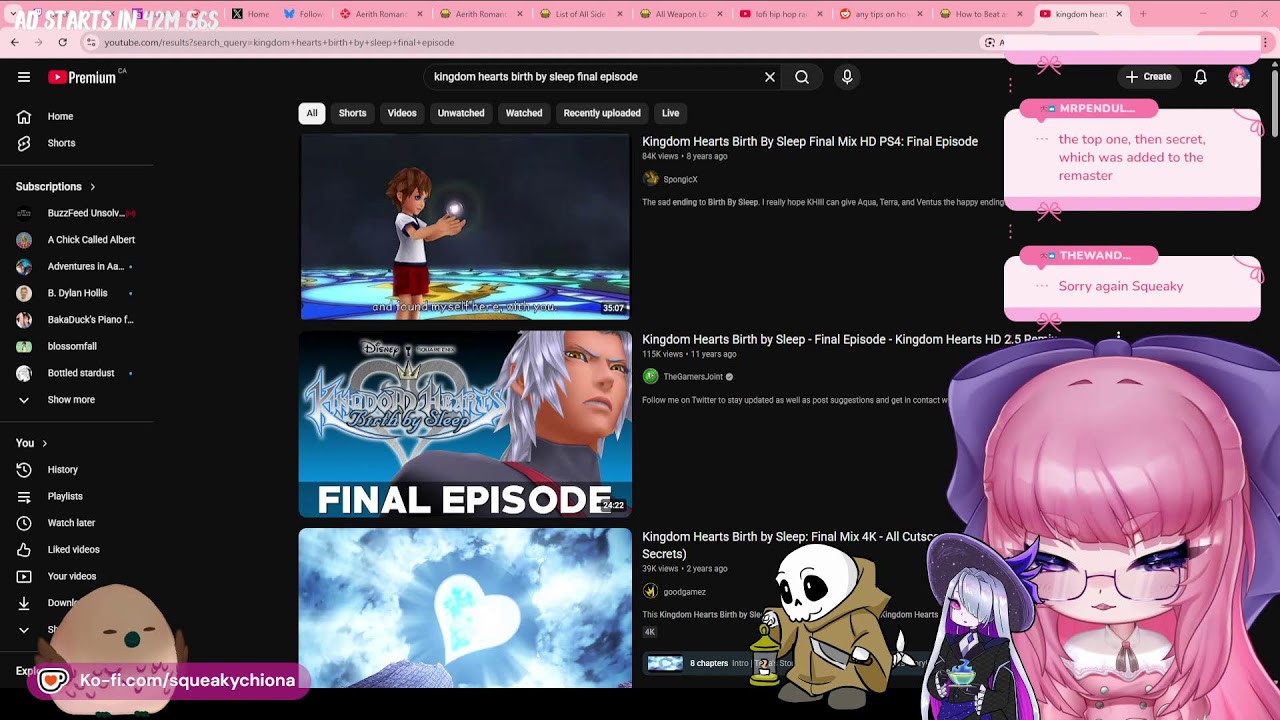Expand the Subscriptions section
The width and height of the screenshot is (1280, 720).
56,187
